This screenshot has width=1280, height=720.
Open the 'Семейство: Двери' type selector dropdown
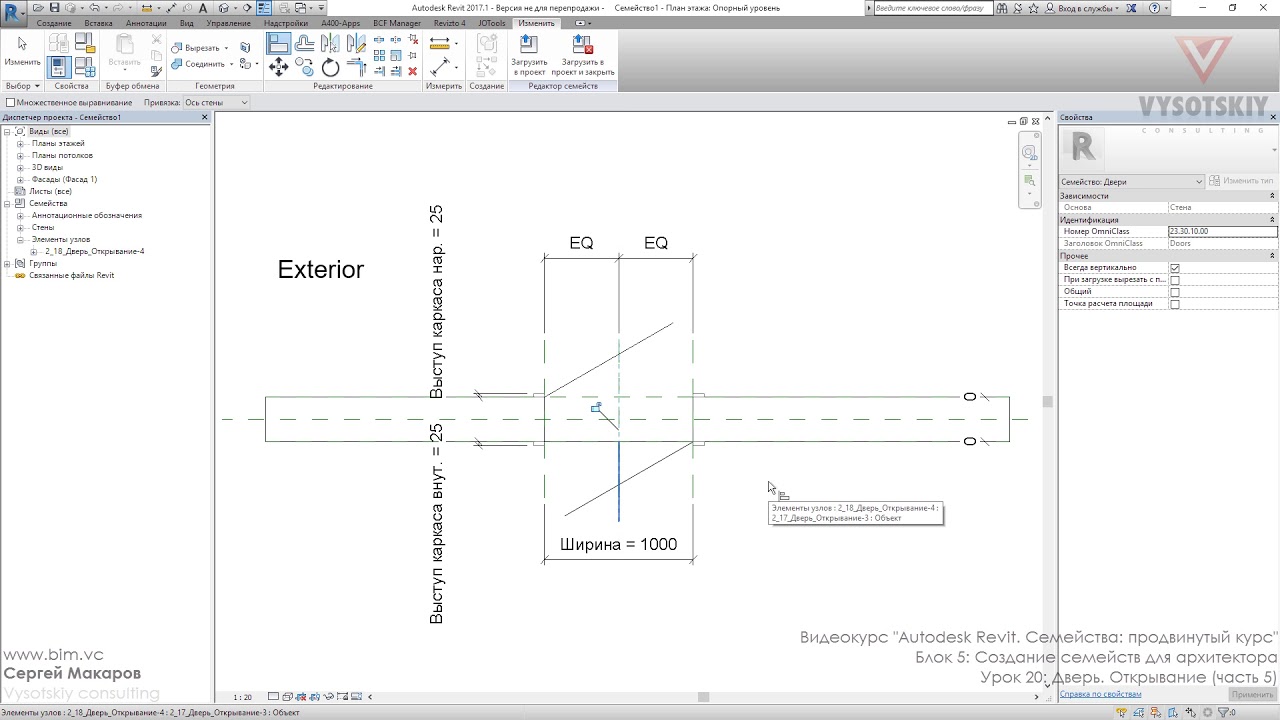[1132, 181]
